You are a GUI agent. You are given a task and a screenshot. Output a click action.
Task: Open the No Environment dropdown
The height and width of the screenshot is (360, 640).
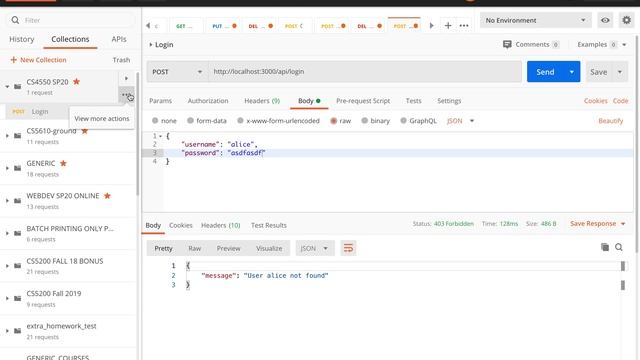(x=536, y=20)
